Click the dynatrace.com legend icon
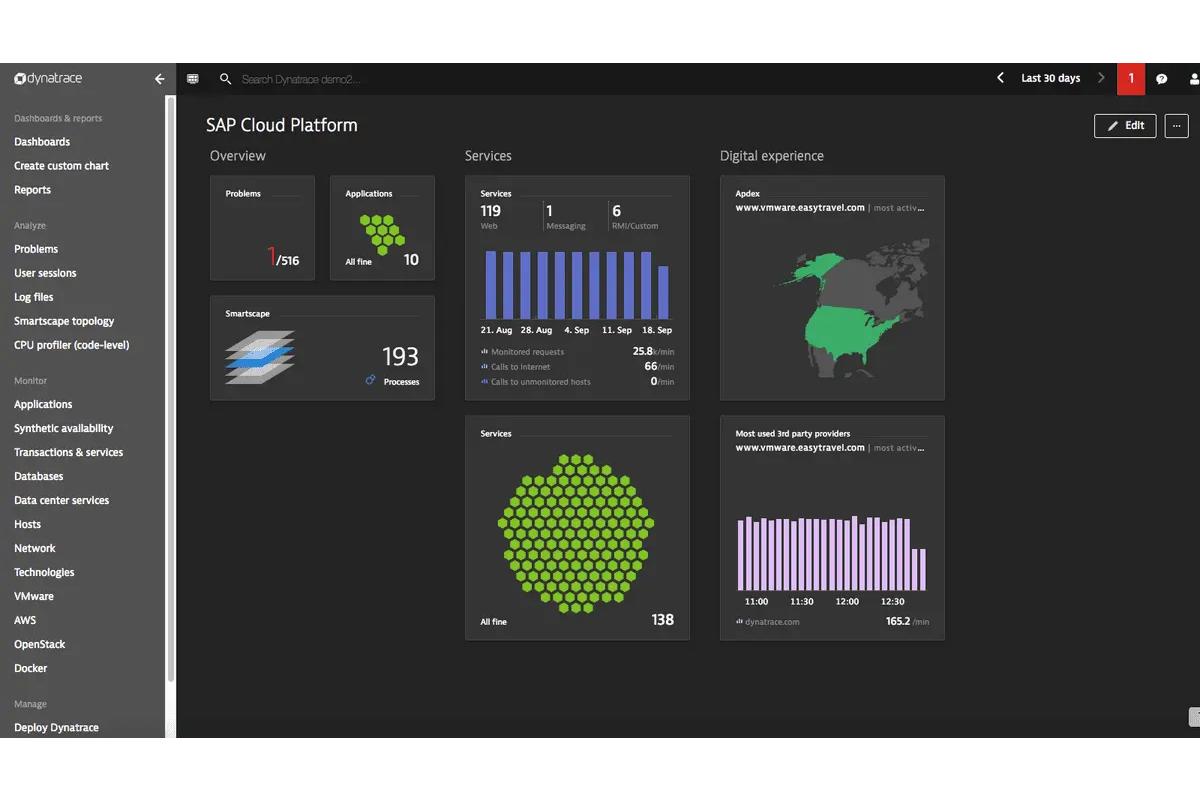 pyautogui.click(x=740, y=622)
